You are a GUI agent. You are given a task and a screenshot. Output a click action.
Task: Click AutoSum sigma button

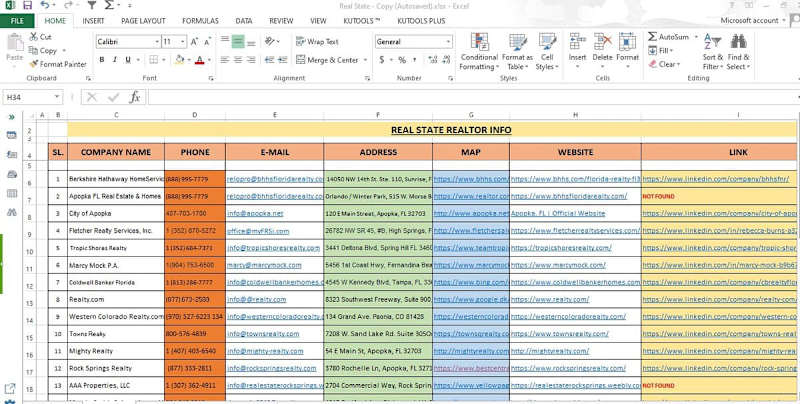click(668, 37)
